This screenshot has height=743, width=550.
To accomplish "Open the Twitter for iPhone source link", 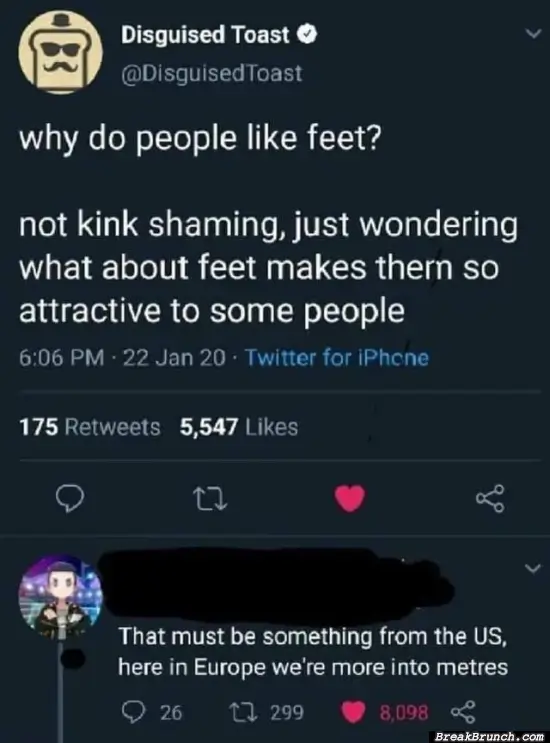I will coord(337,358).
